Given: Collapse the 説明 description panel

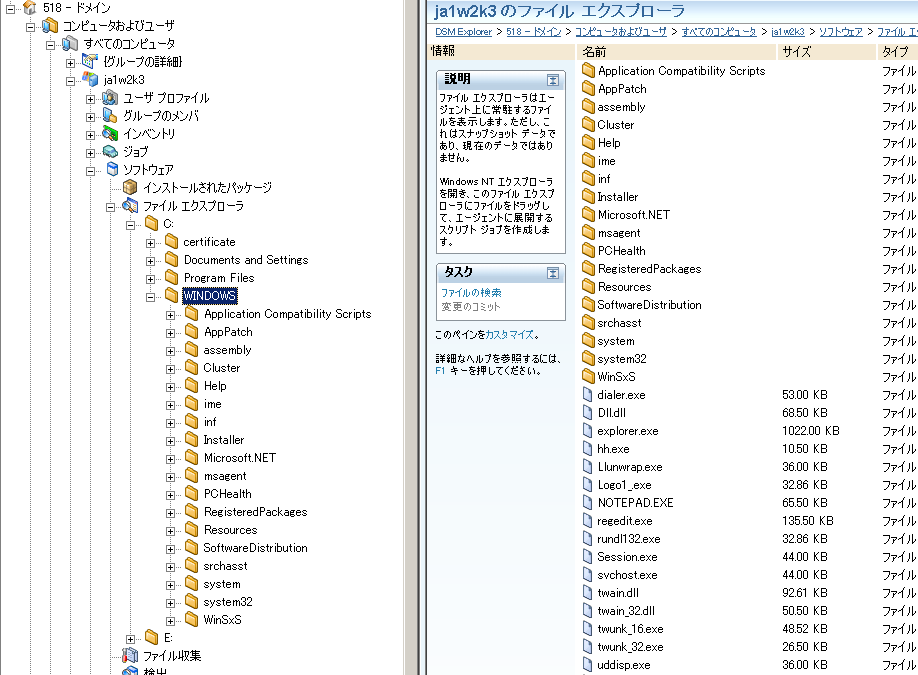Looking at the screenshot, I should click(553, 80).
